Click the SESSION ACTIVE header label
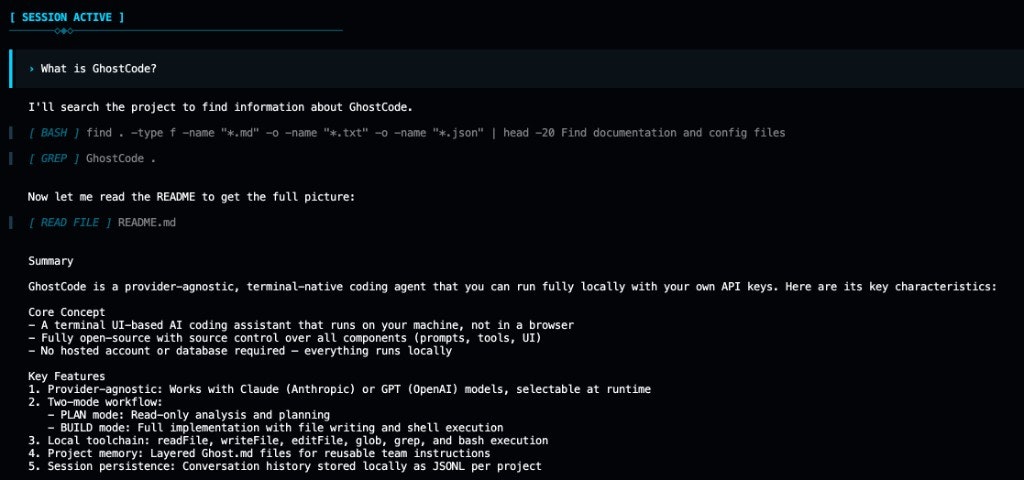Viewport: 1024px width, 480px height. tap(67, 18)
